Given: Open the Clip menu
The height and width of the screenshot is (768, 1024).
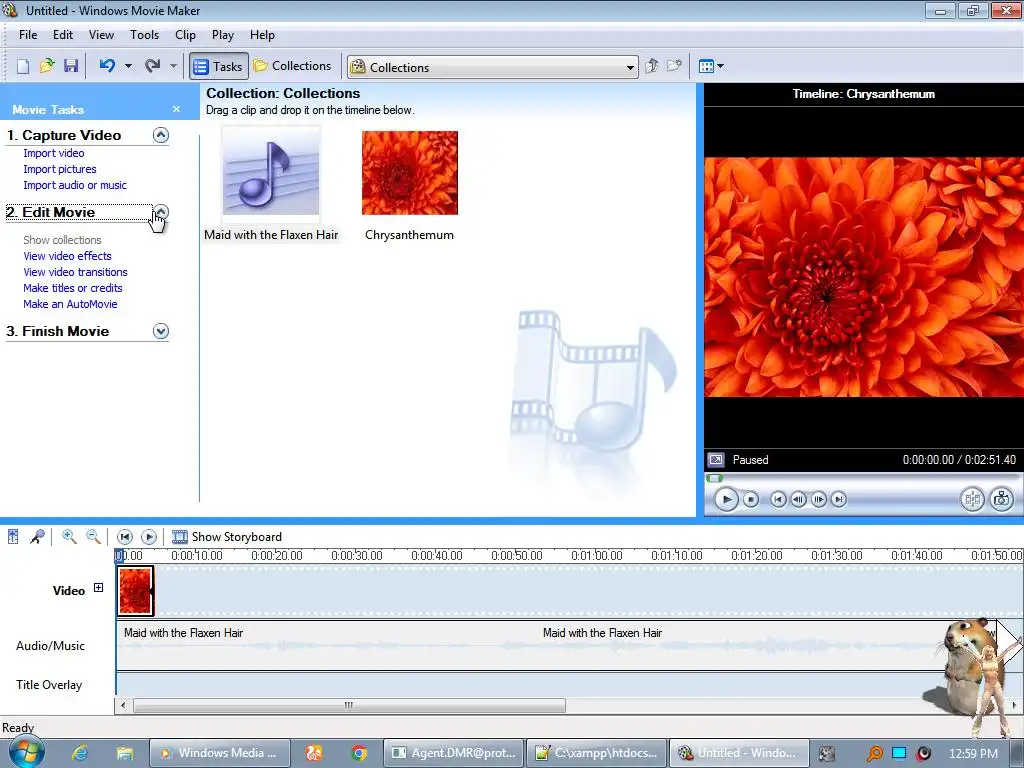Looking at the screenshot, I should coord(185,35).
